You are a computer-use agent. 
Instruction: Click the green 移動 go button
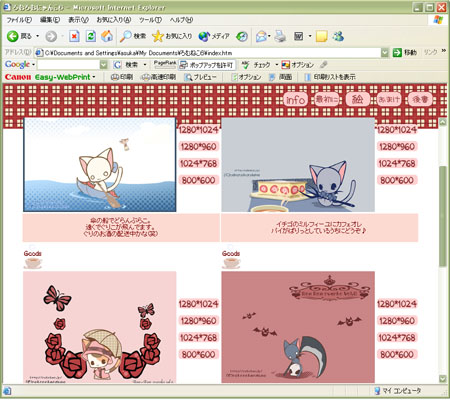405,52
